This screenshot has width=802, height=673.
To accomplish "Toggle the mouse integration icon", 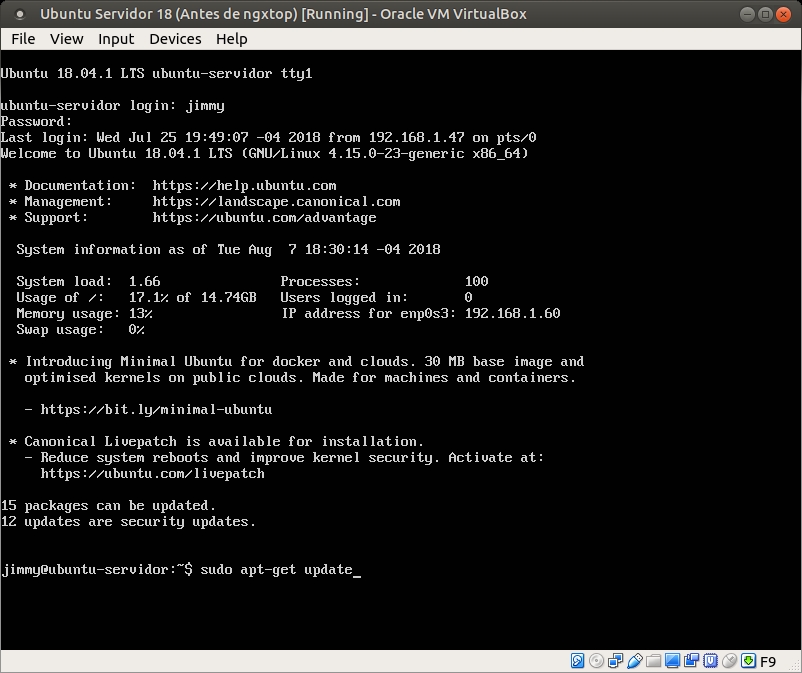I will tap(729, 661).
